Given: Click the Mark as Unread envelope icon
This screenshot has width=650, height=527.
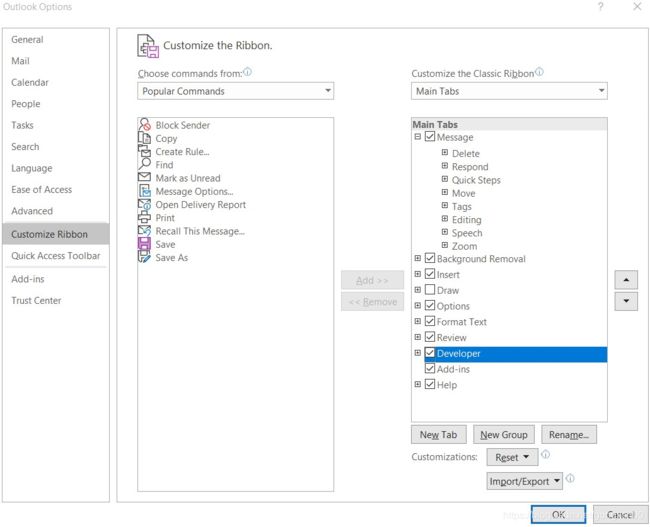Looking at the screenshot, I should pyautogui.click(x=144, y=177).
